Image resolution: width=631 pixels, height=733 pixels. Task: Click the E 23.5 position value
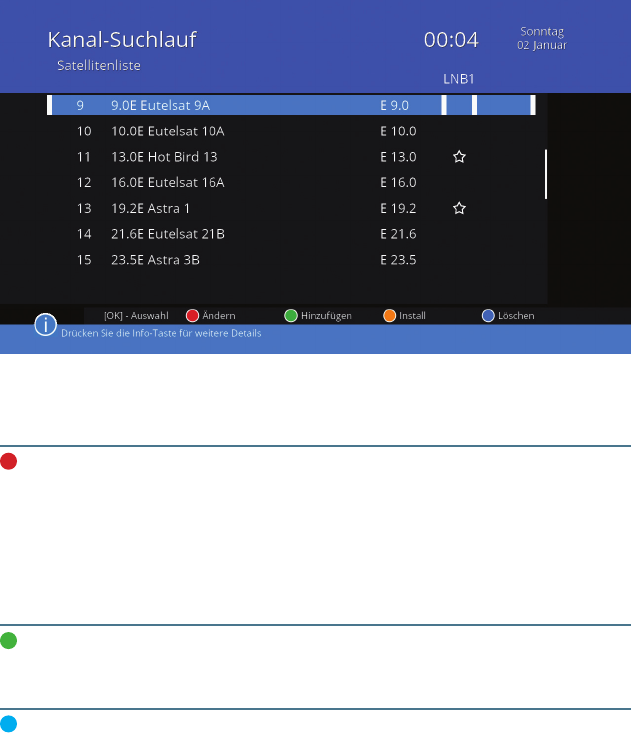pos(398,260)
